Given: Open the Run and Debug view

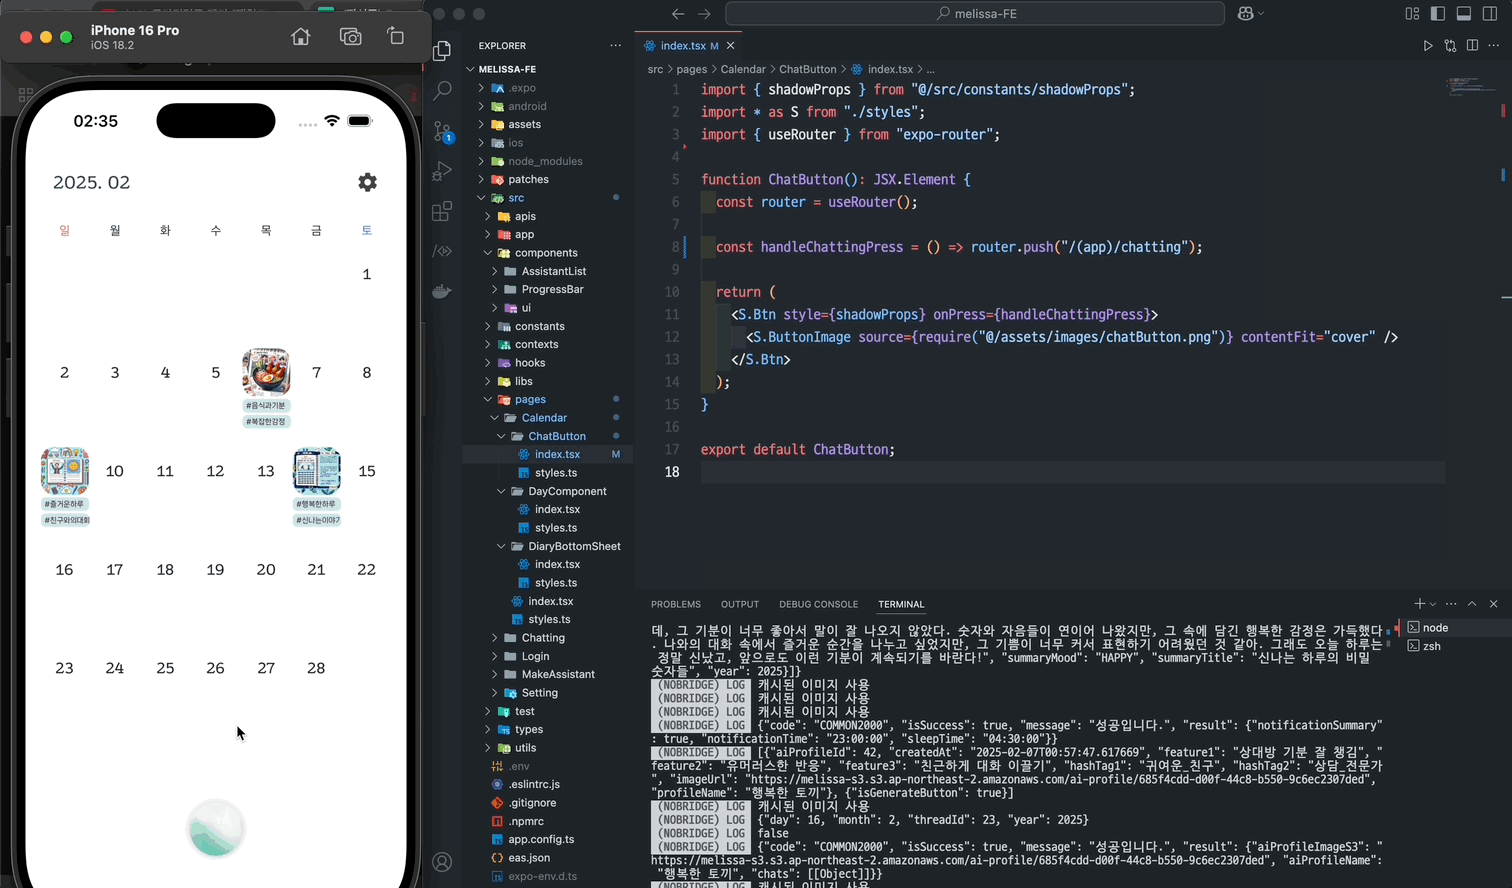Looking at the screenshot, I should tap(442, 171).
